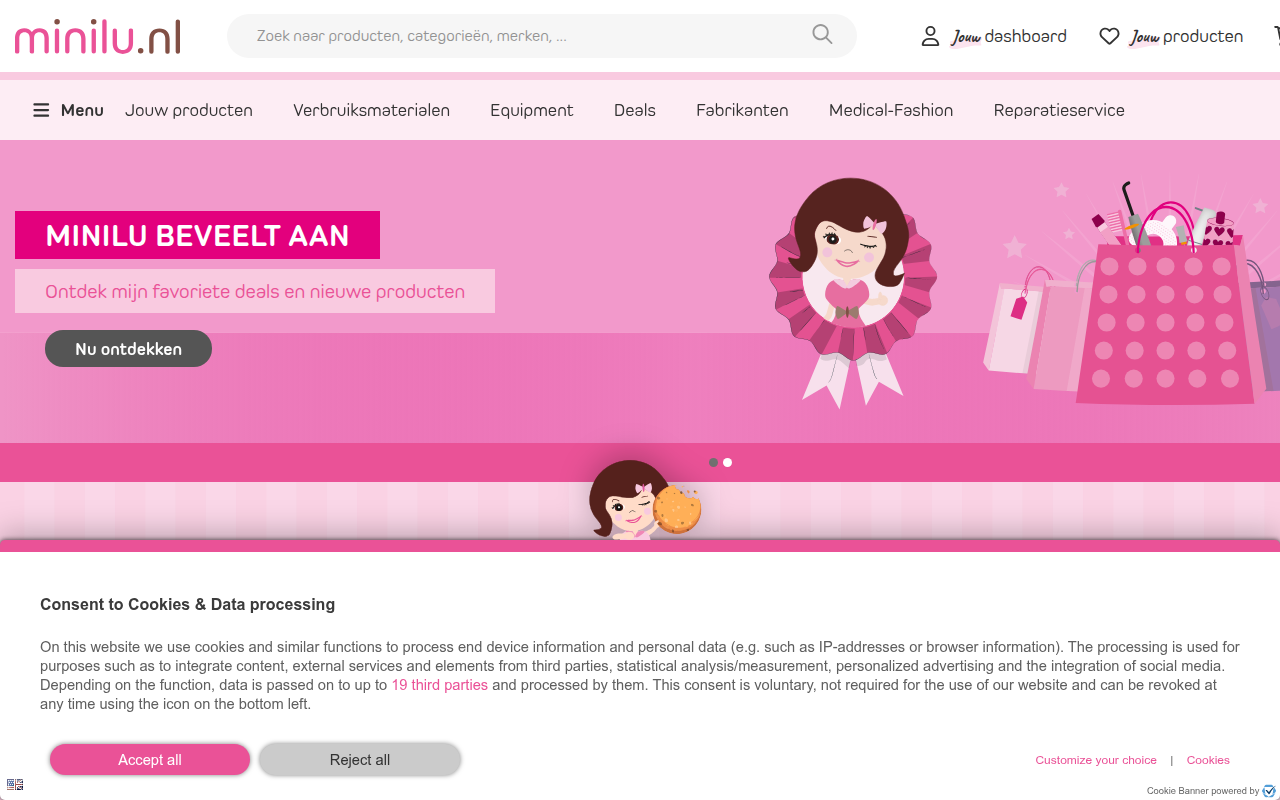The image size is (1280, 800).
Task: Click the heart wishlist icon
Action: pyautogui.click(x=1109, y=36)
